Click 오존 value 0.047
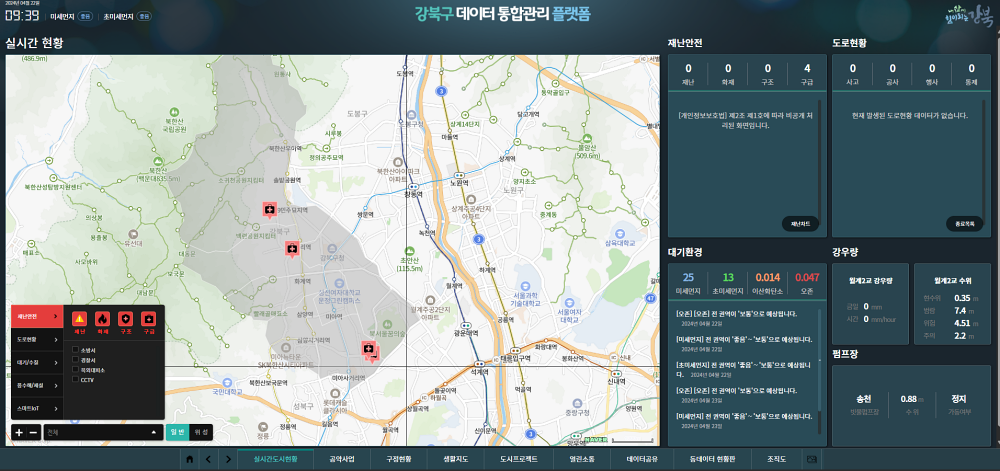The image size is (1000, 471). coord(807,277)
